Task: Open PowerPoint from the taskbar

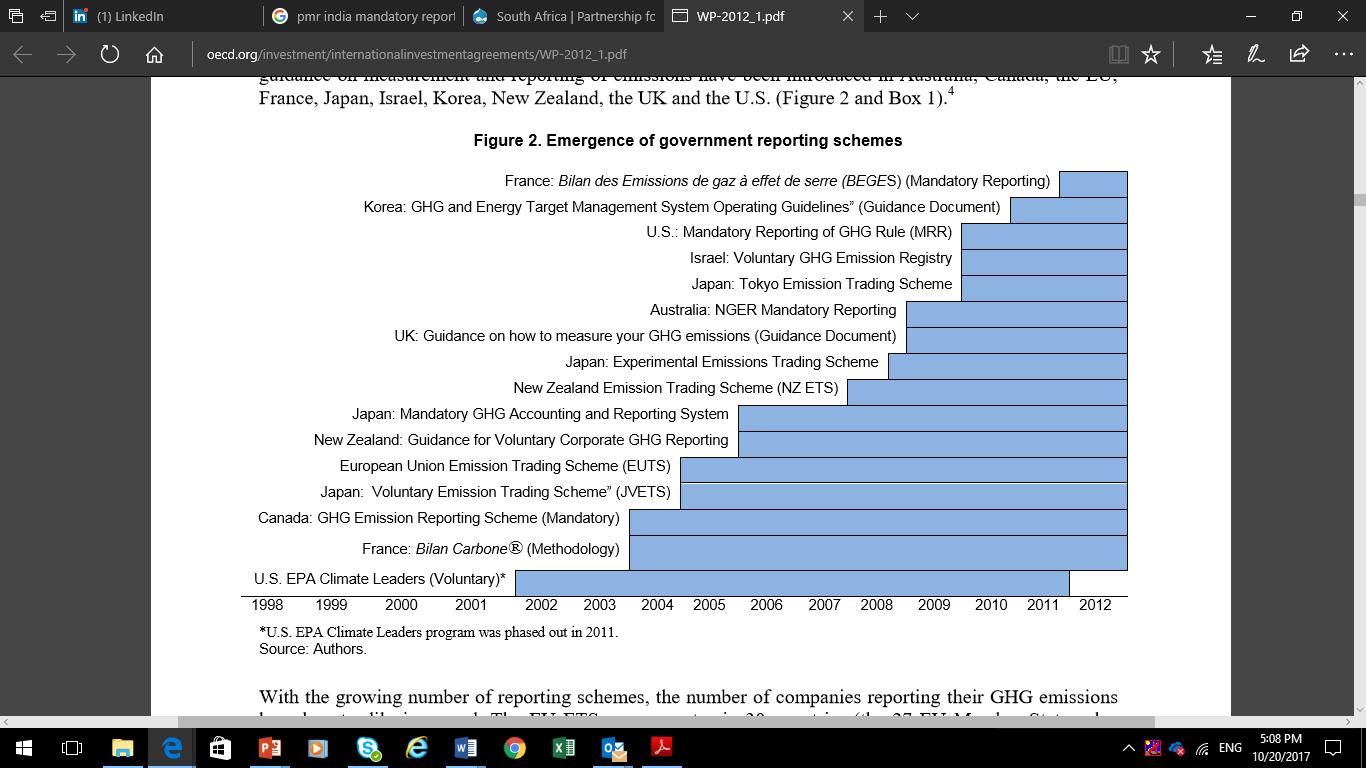Action: point(269,747)
